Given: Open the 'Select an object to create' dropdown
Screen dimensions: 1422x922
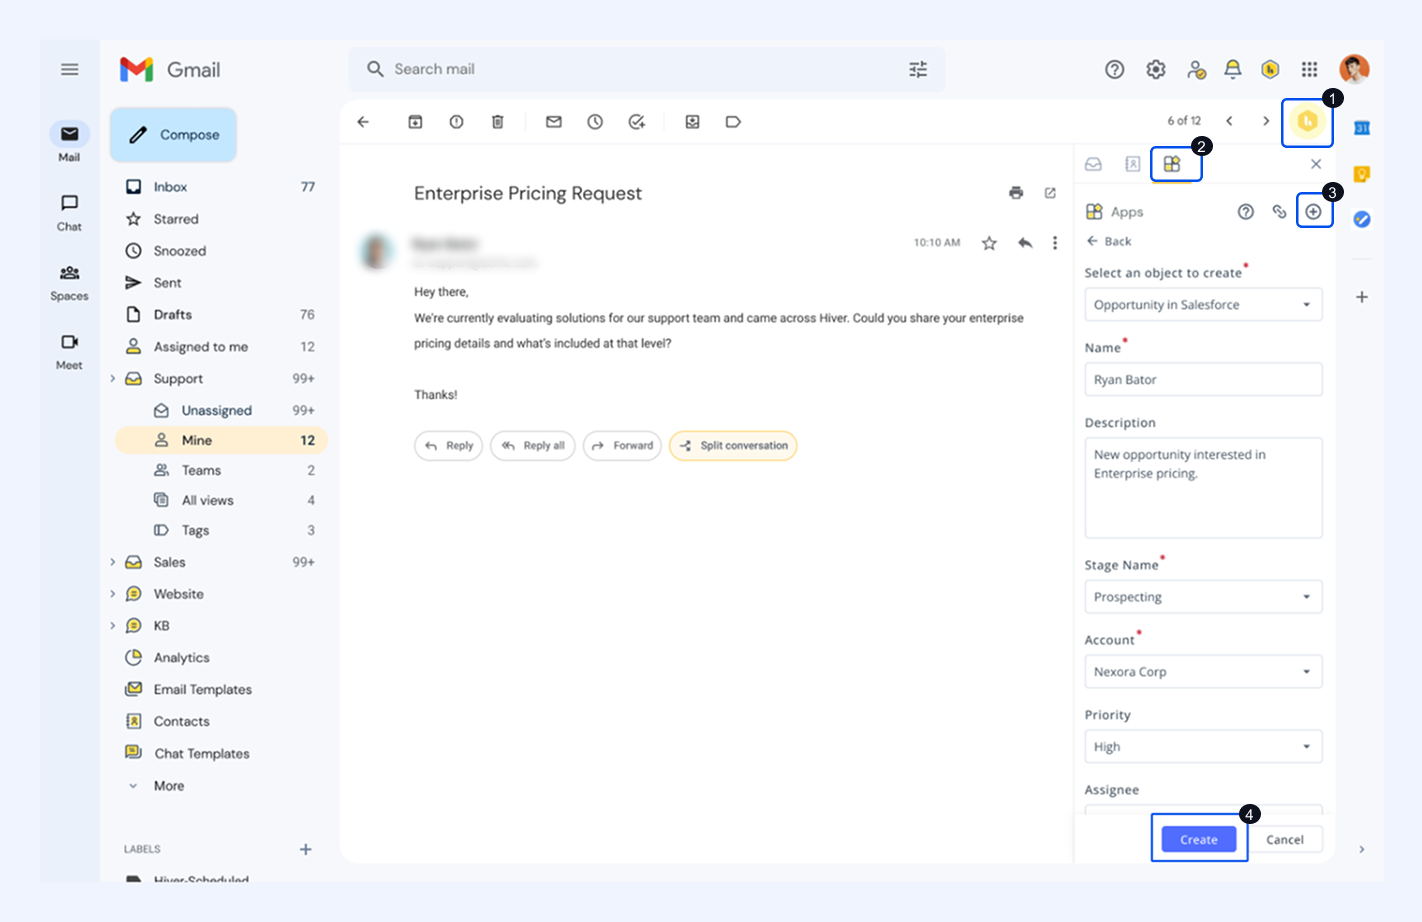Looking at the screenshot, I should click(1203, 305).
